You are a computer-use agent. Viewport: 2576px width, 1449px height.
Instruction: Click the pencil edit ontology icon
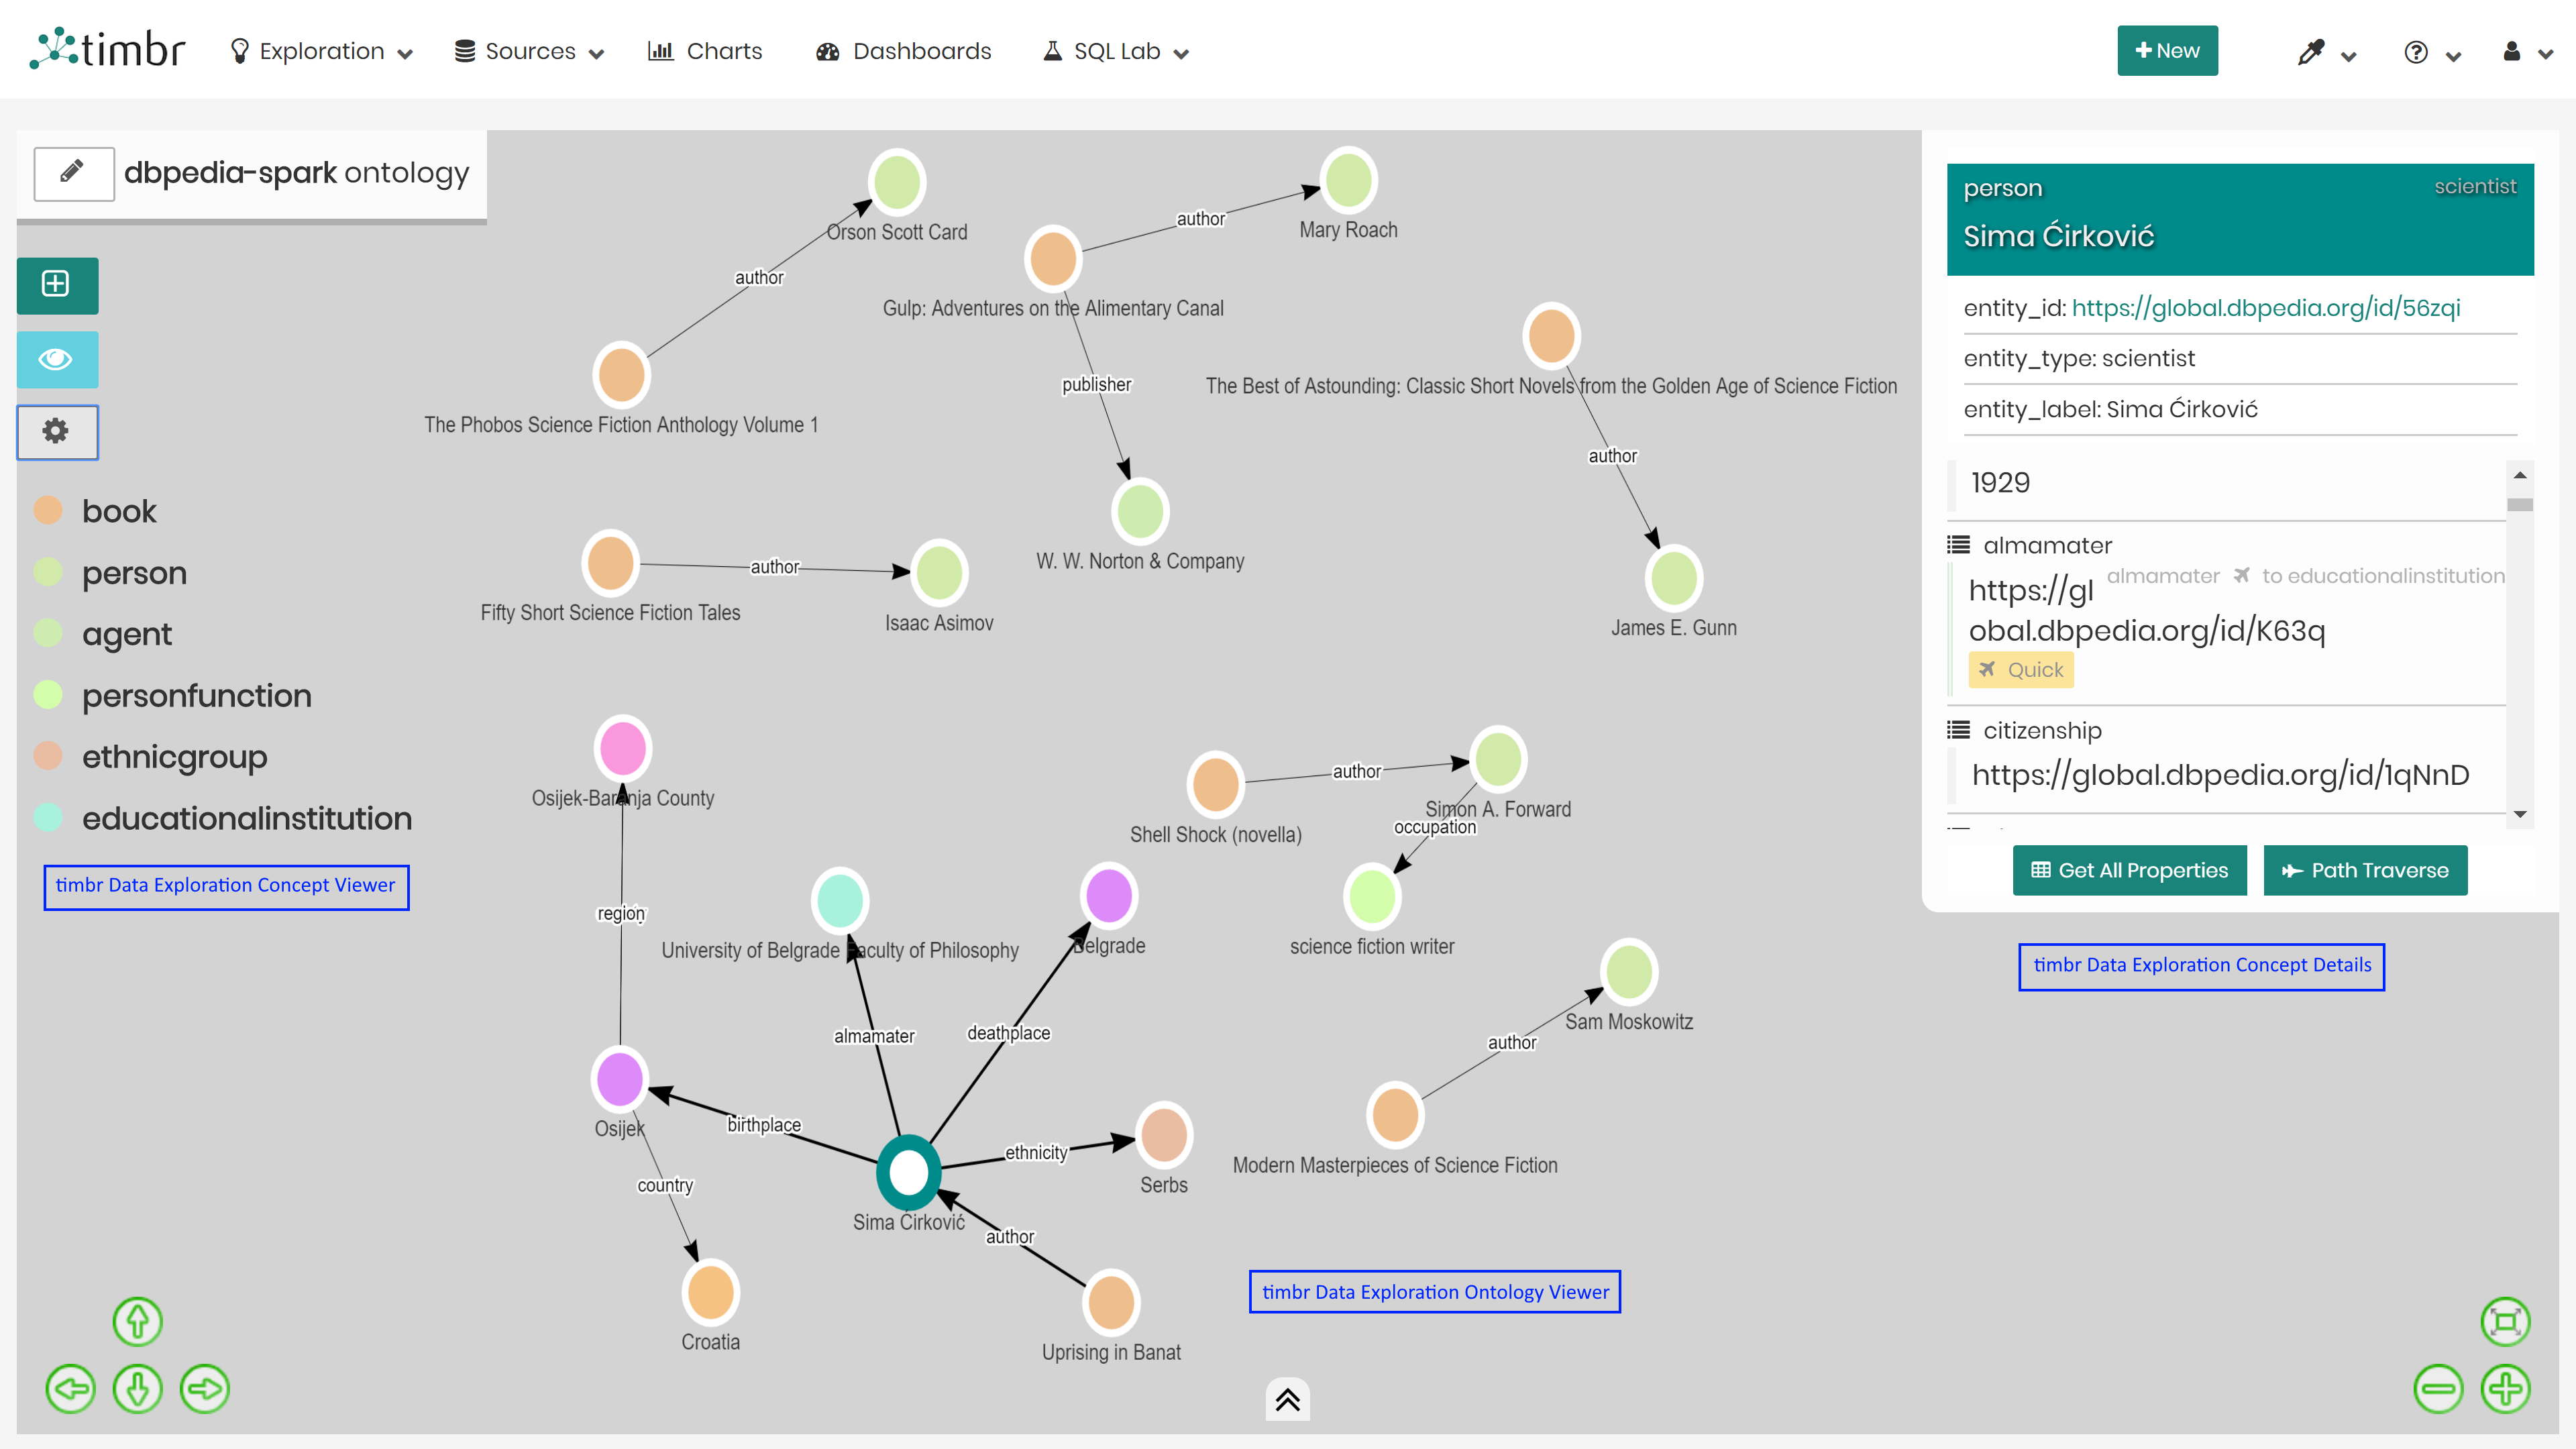click(73, 172)
